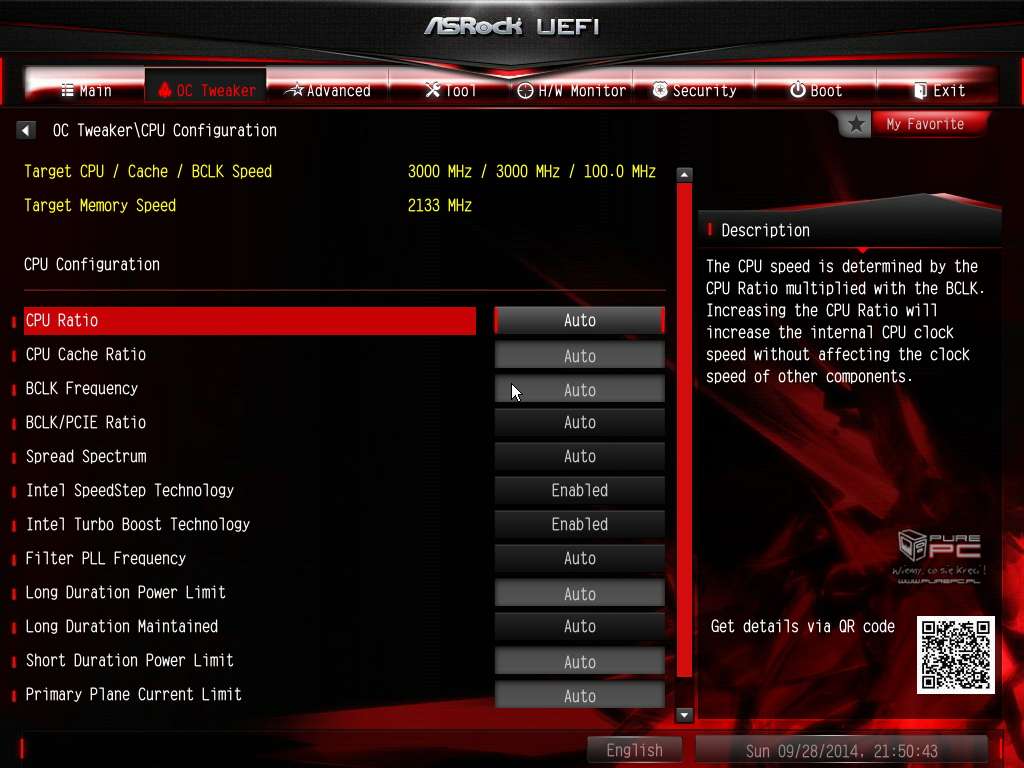The width and height of the screenshot is (1024, 768).
Task: Click the Long Duration Power Limit field
Action: [579, 593]
